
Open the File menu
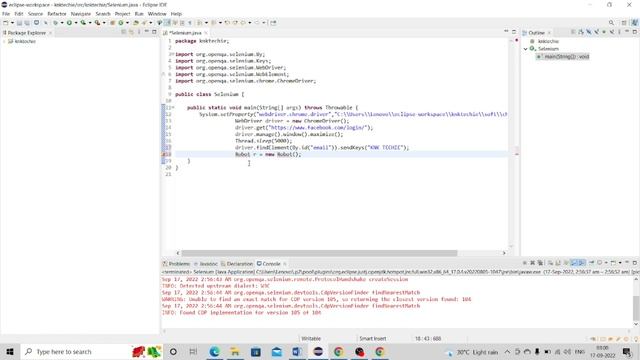coord(6,14)
